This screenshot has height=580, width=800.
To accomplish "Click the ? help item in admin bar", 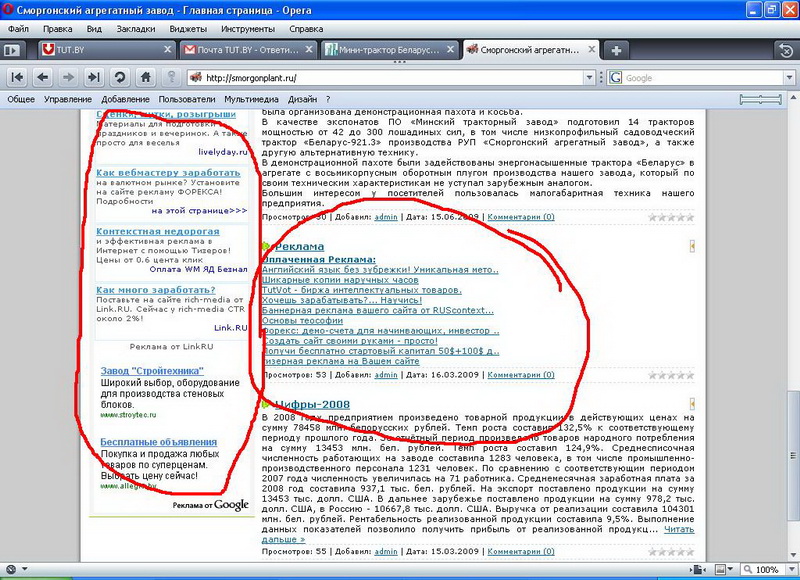I will [x=328, y=99].
